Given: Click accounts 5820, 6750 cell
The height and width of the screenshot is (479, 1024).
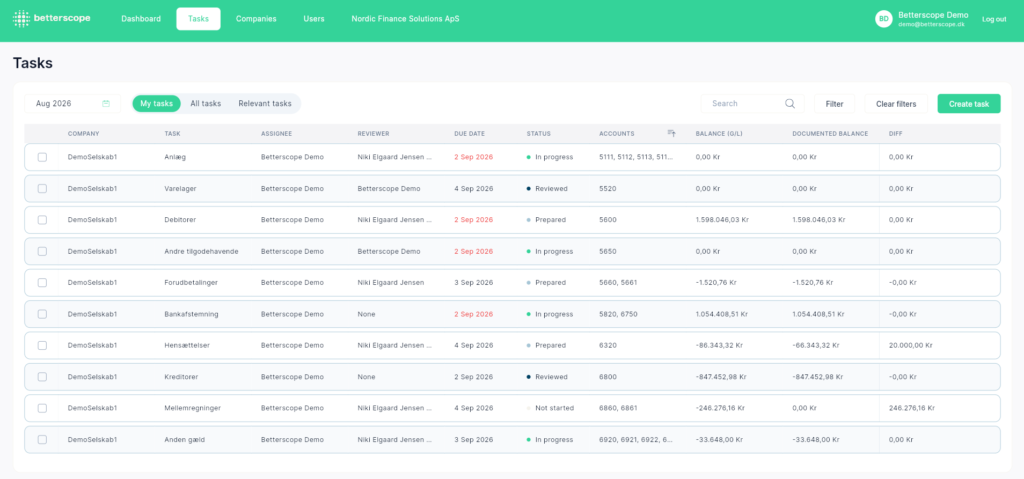Looking at the screenshot, I should point(618,314).
